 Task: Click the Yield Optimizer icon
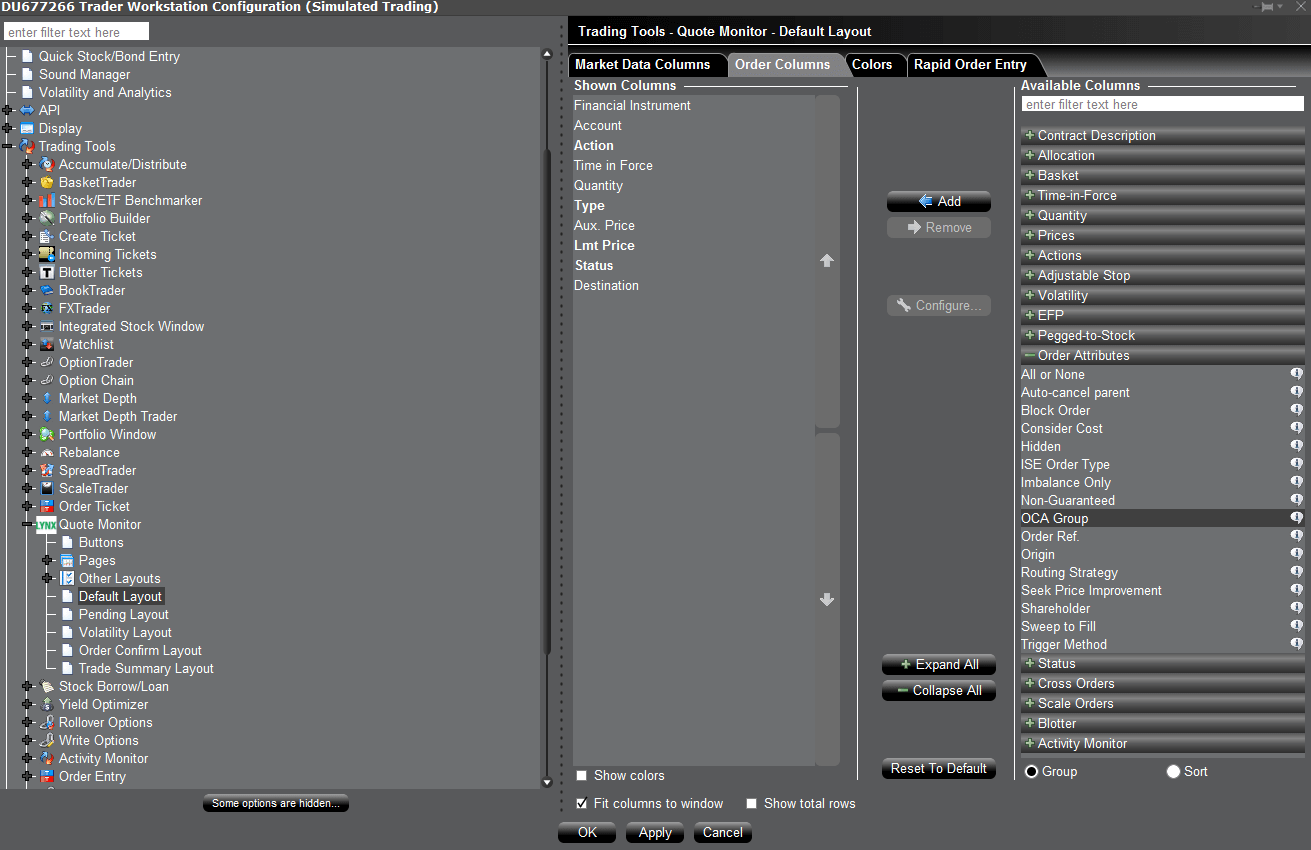[46, 704]
